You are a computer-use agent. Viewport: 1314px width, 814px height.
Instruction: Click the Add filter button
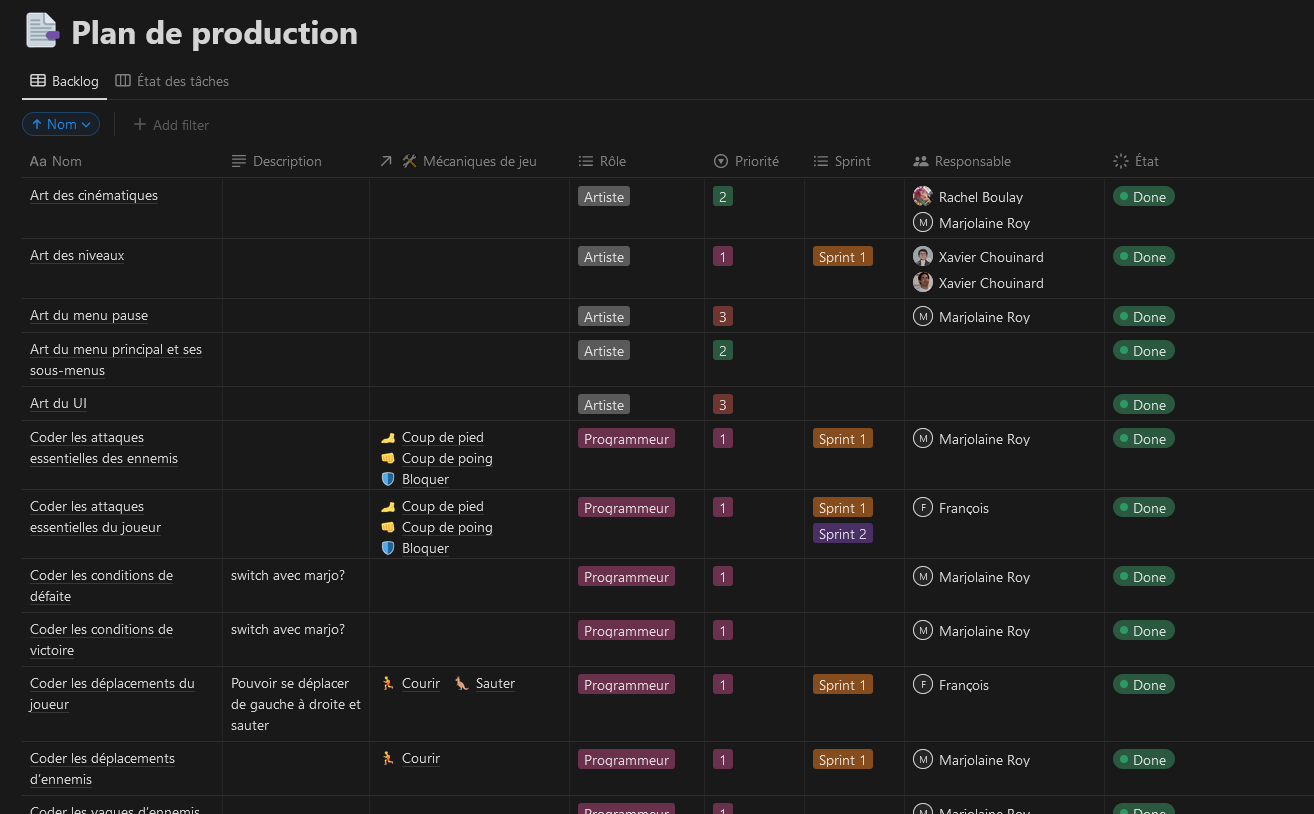[x=180, y=125]
